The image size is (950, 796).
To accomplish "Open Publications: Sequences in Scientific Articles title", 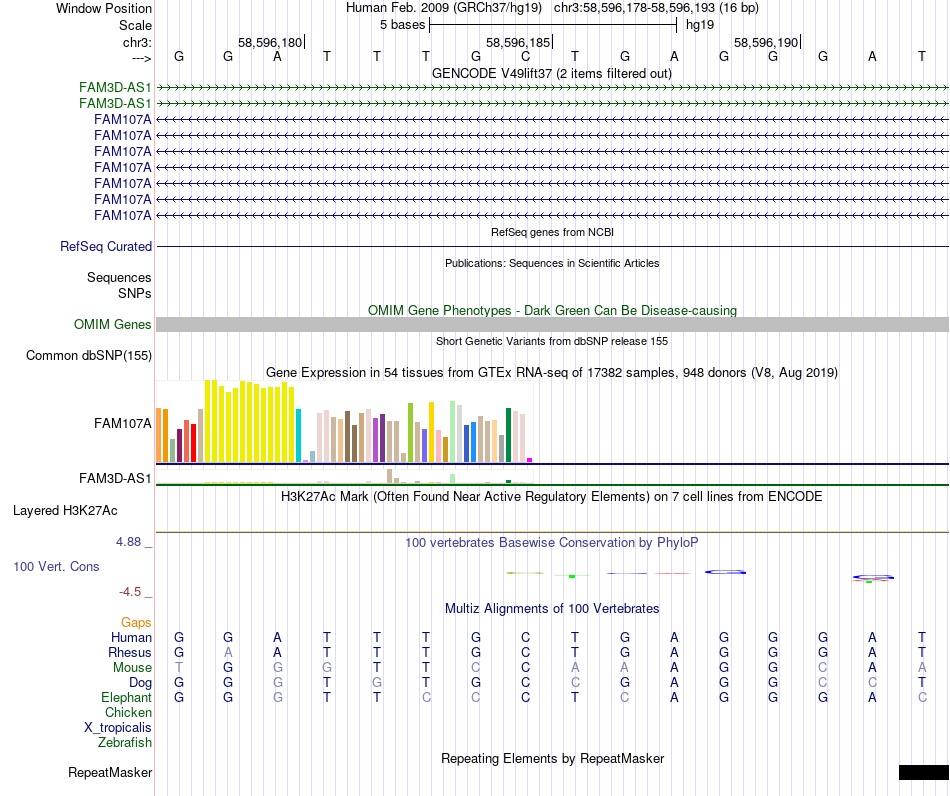I will point(552,263).
